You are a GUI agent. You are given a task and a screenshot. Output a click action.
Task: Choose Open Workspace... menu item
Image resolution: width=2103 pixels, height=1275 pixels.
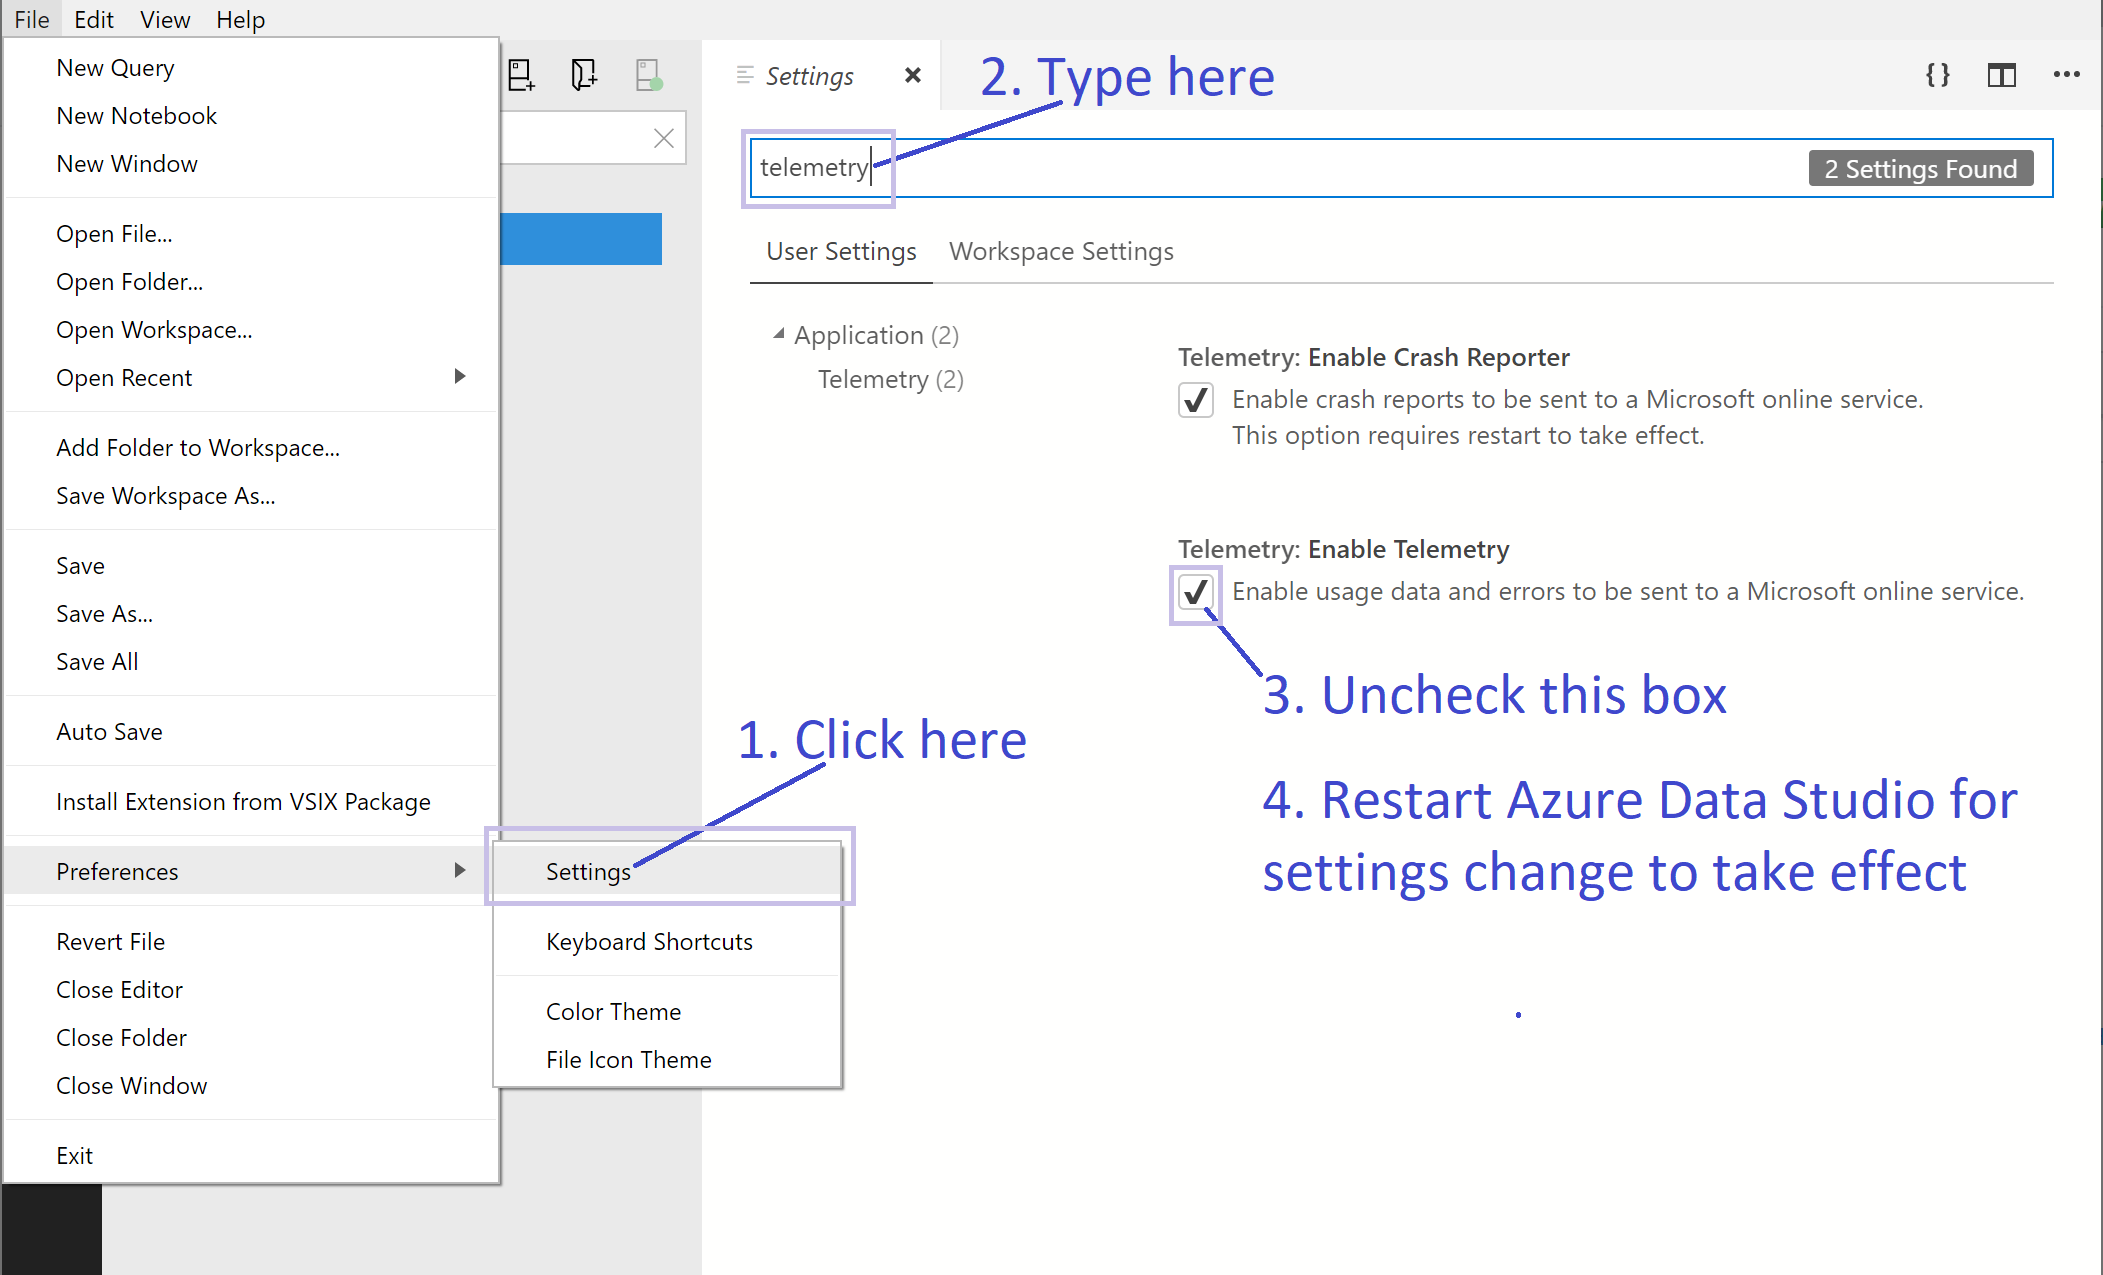(251, 330)
